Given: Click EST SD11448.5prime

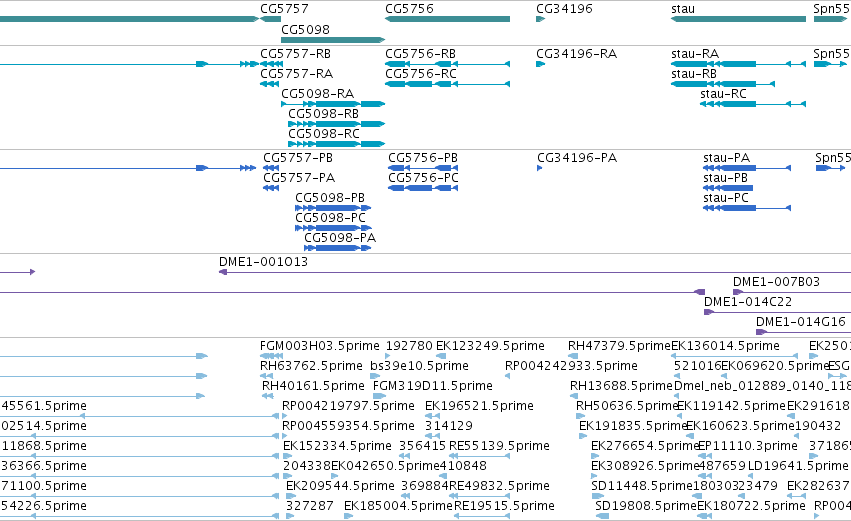Looking at the screenshot, I should pos(642,486).
